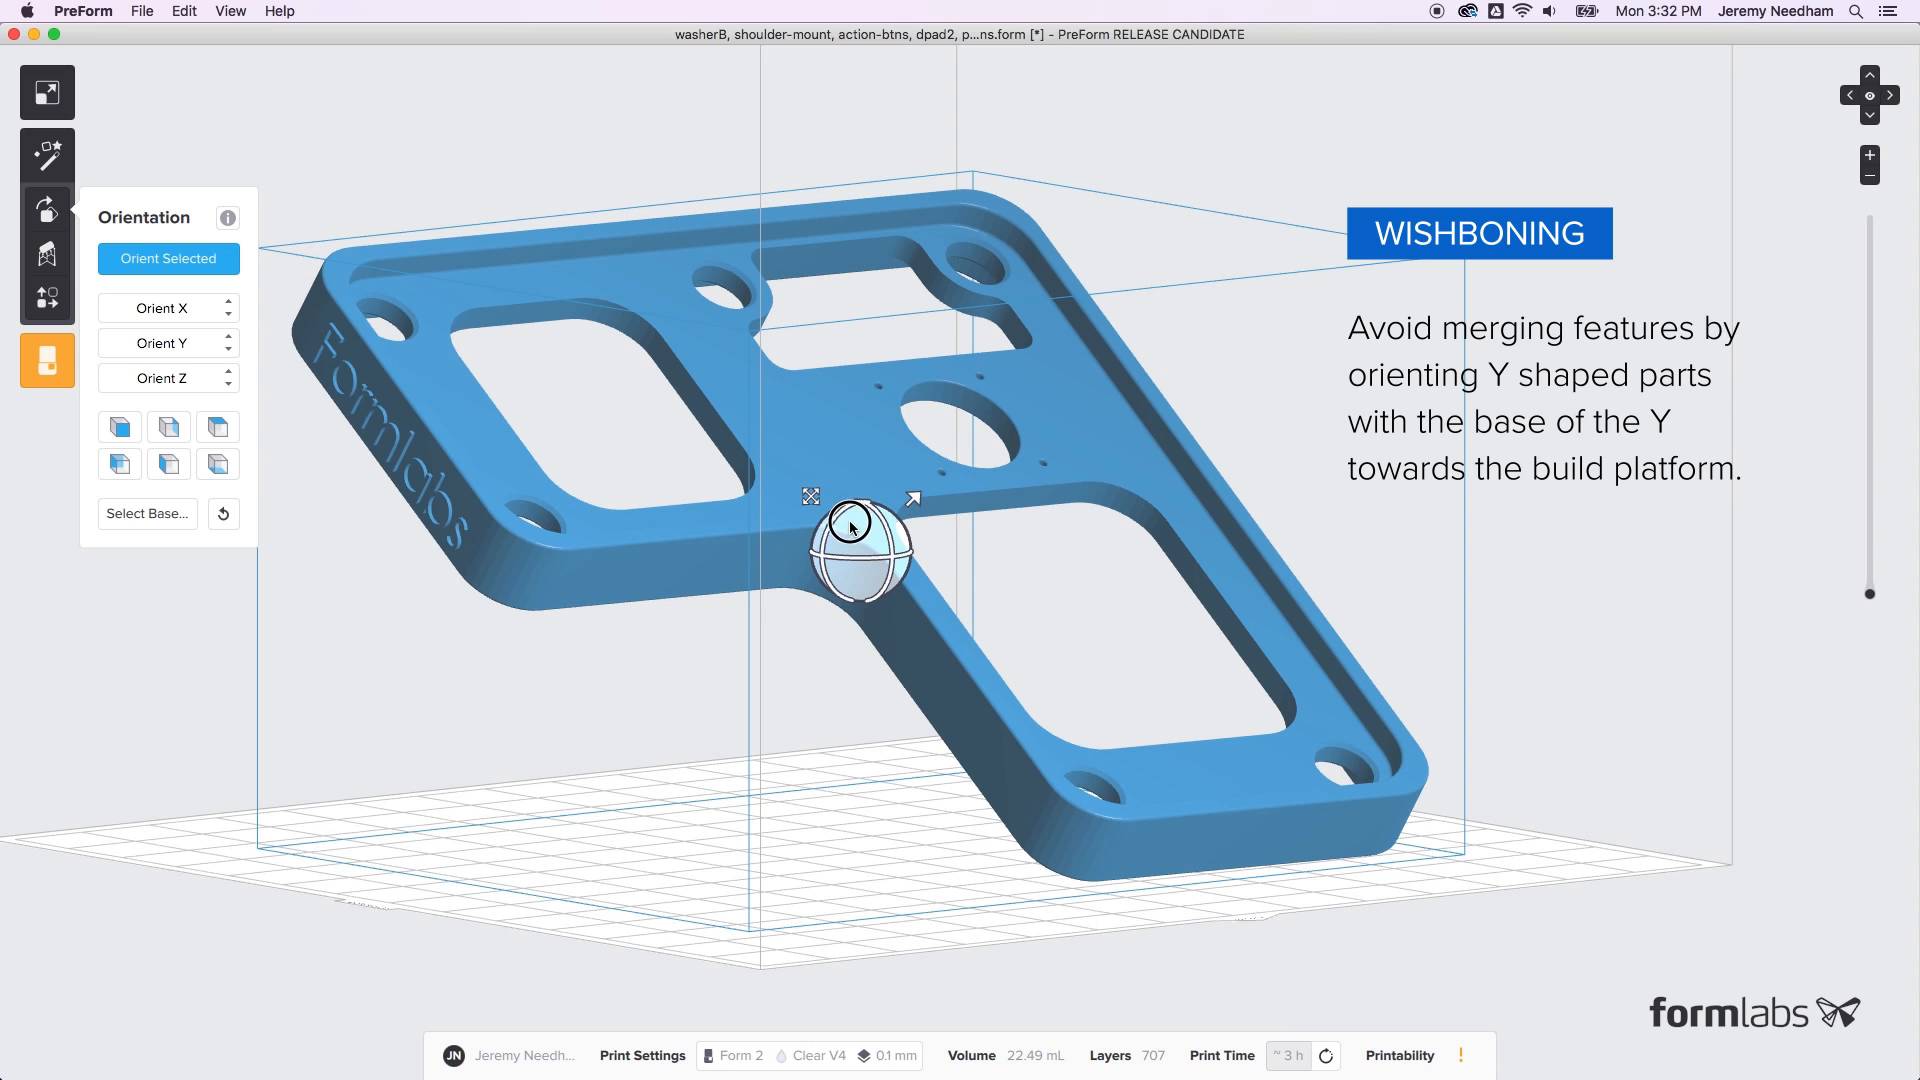Viewport: 1920px width, 1080px height.
Task: Click the Printability warning exclamation mark
Action: pos(1461,1055)
